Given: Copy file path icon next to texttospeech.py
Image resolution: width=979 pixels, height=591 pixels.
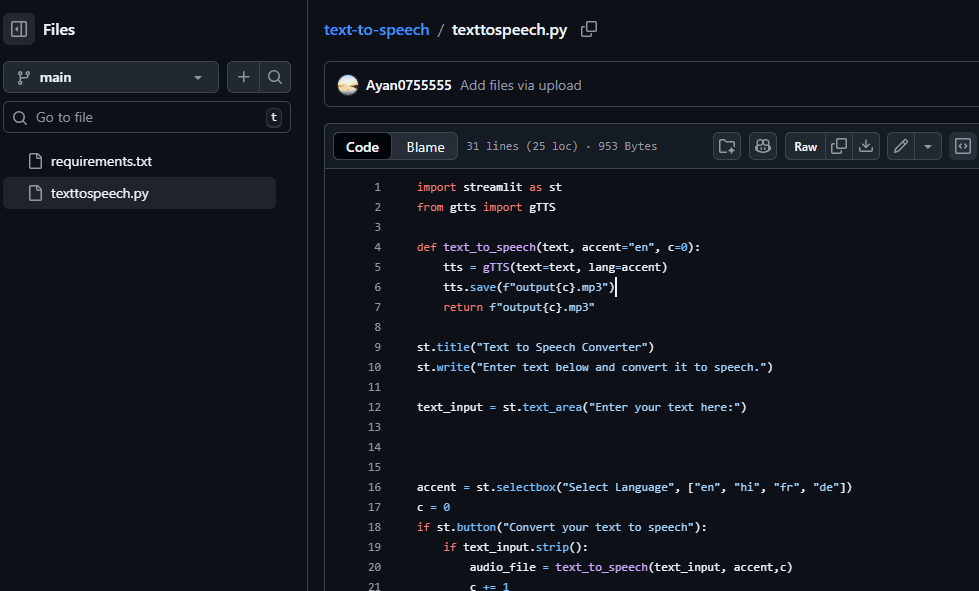Looking at the screenshot, I should (x=589, y=30).
